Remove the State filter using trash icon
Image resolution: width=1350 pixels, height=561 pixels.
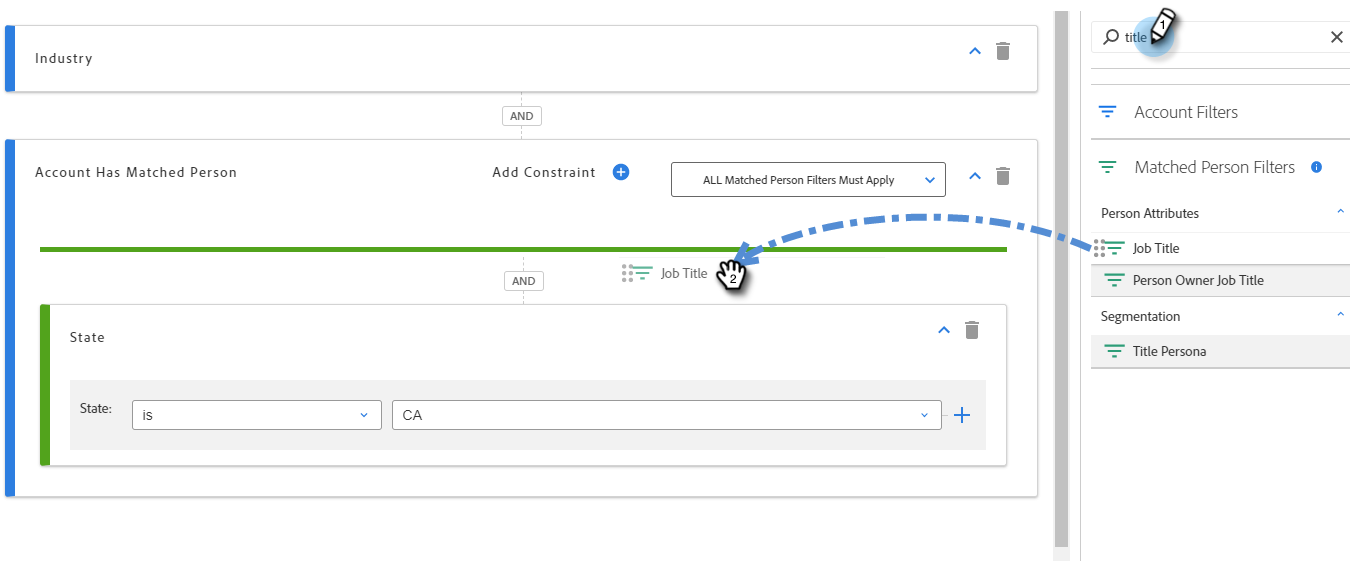971,330
